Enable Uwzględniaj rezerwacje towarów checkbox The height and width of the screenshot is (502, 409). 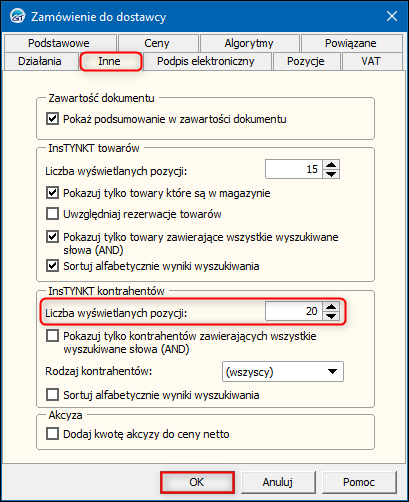pyautogui.click(x=52, y=214)
